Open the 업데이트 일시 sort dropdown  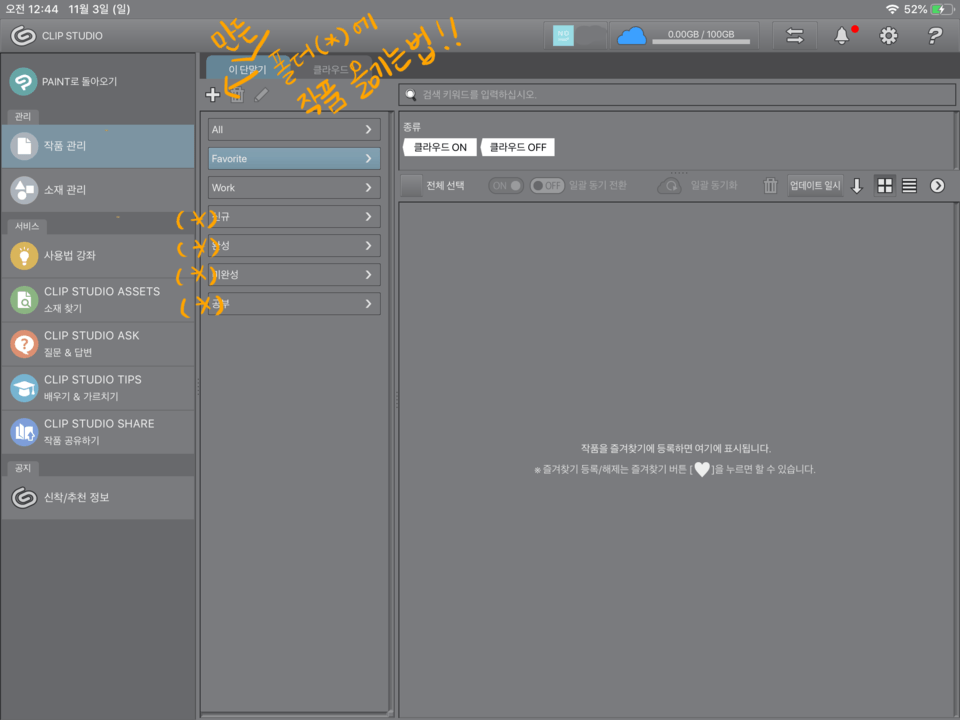(815, 185)
